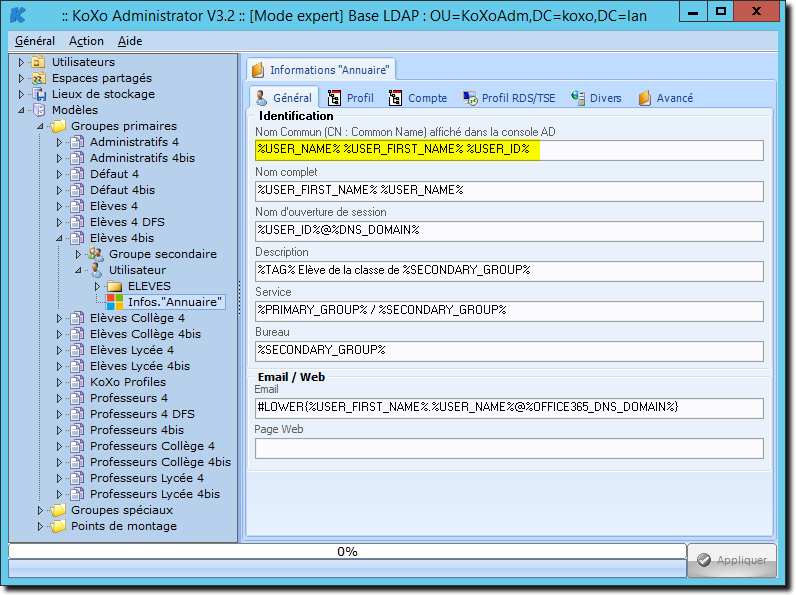Click the ELEVES folder icon
The height and width of the screenshot is (595, 796).
115,286
